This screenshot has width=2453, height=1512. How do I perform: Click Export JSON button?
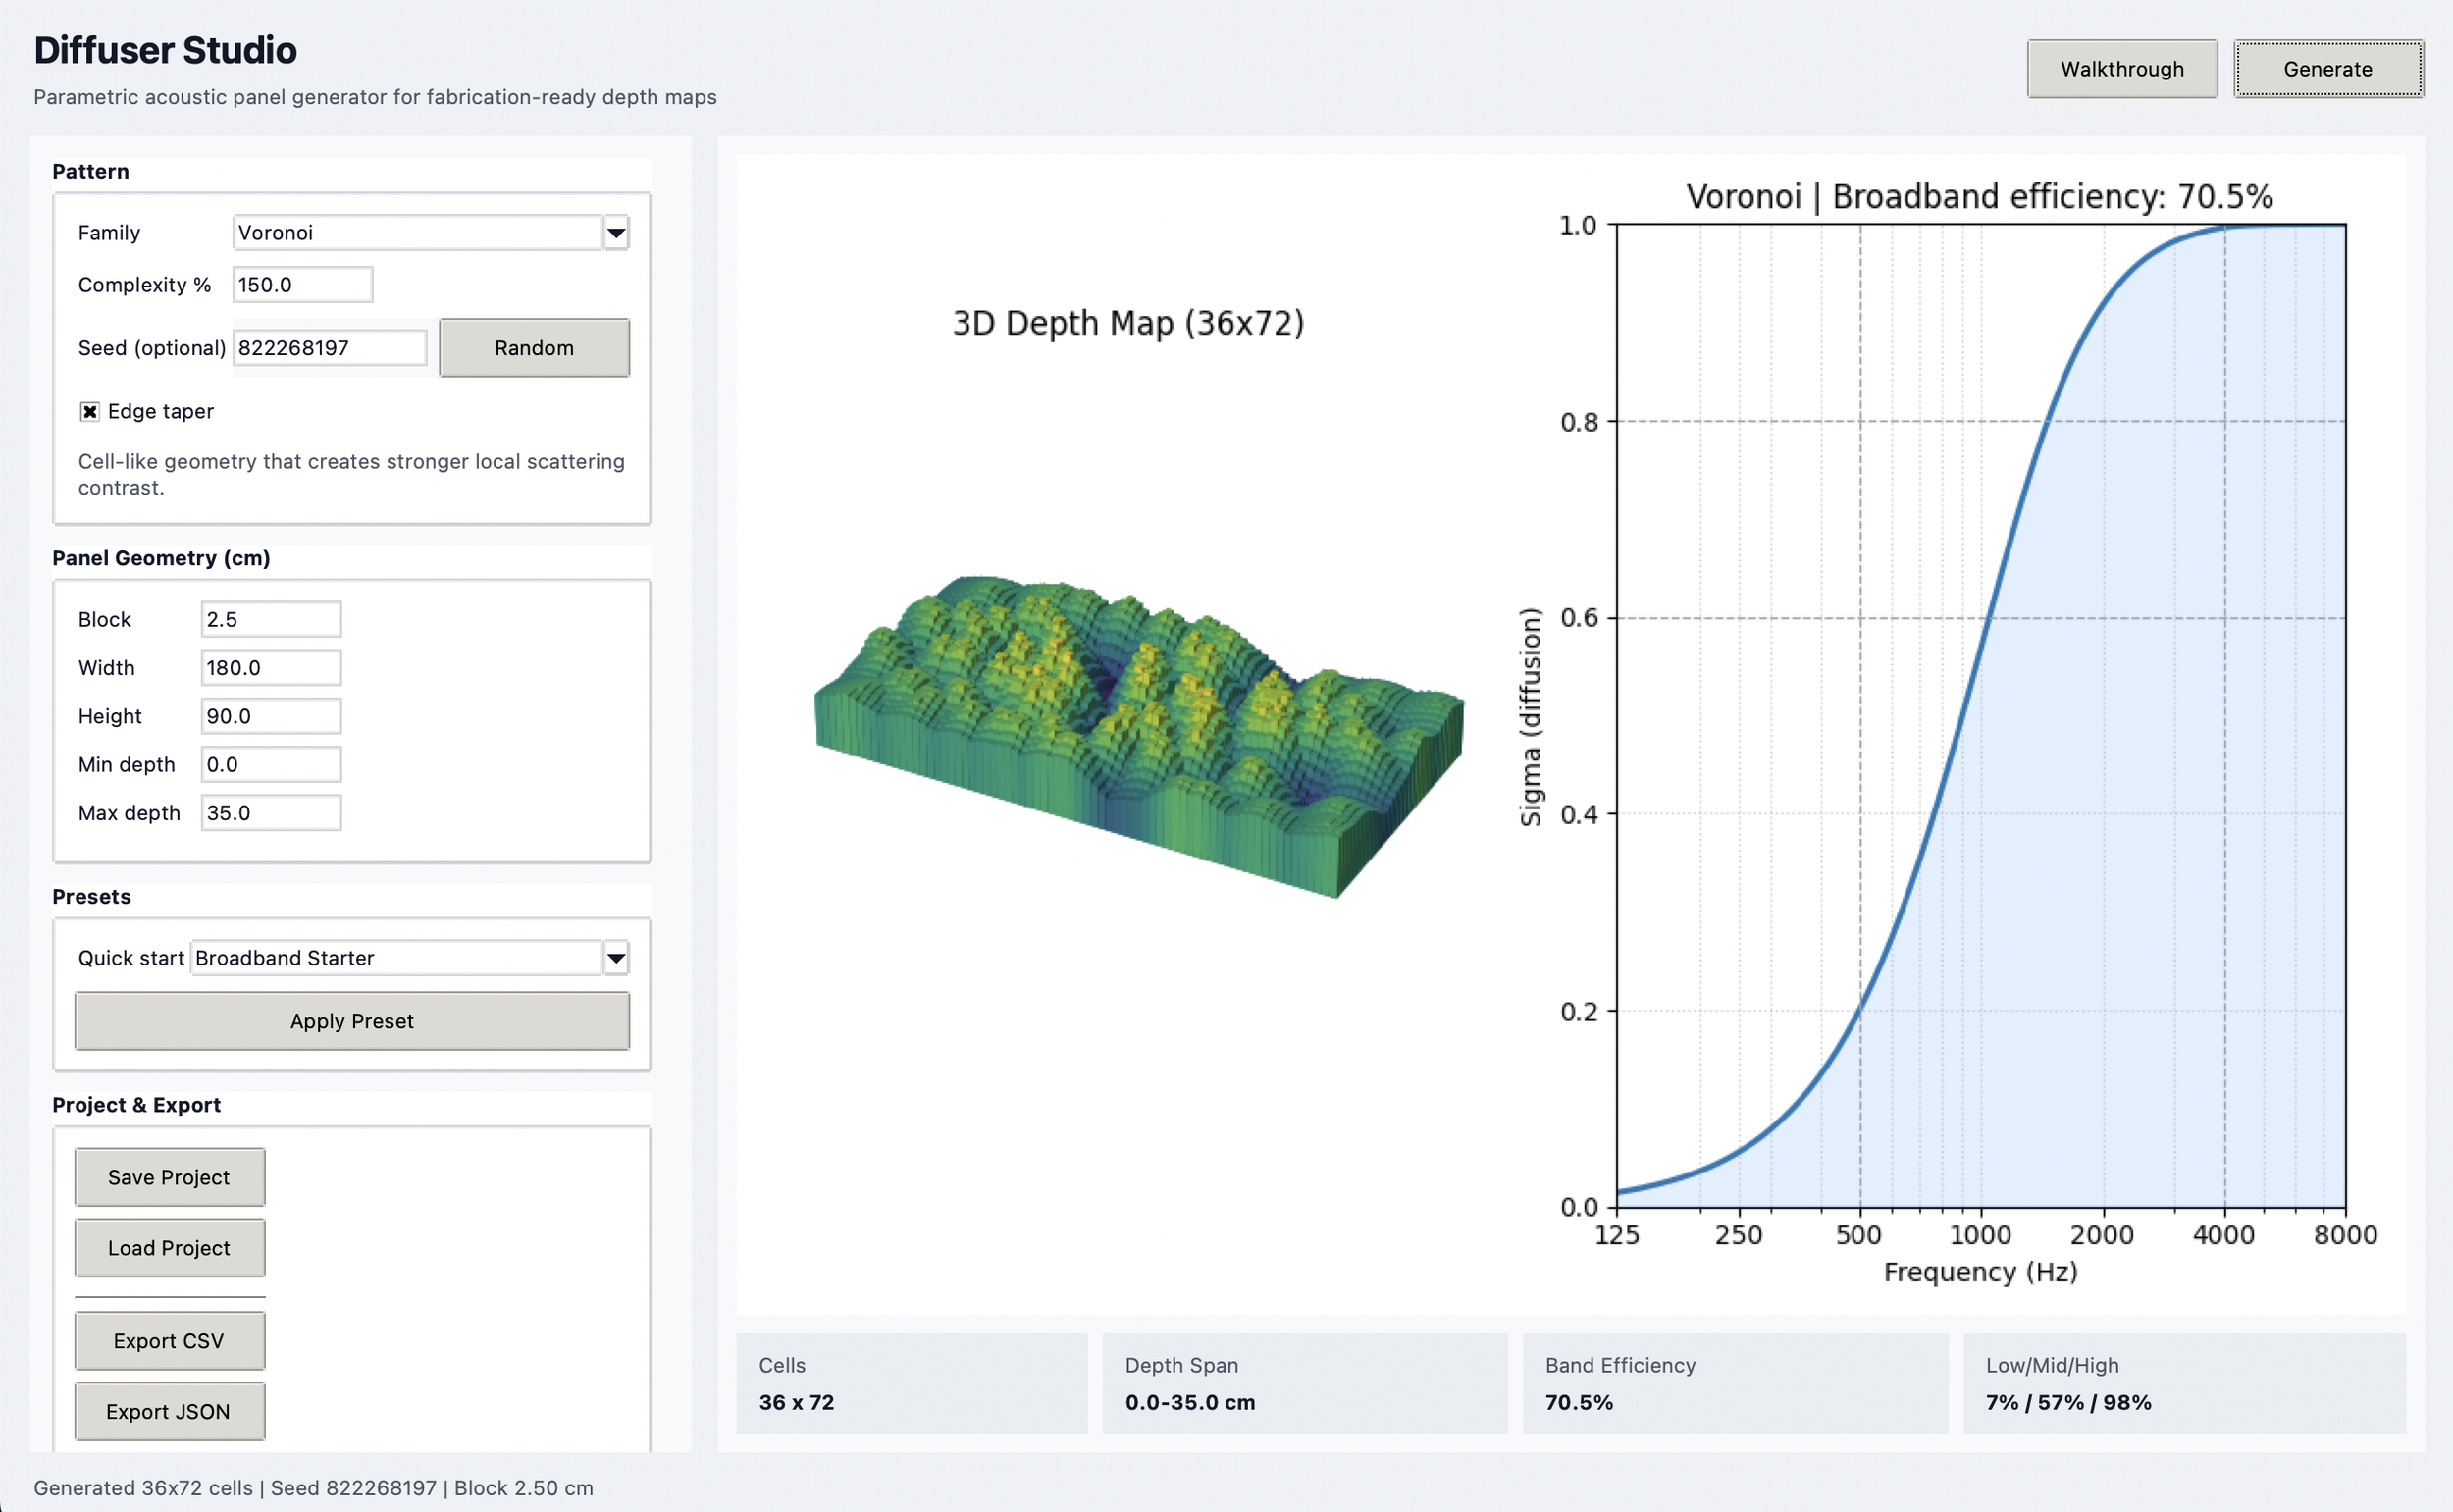(169, 1411)
